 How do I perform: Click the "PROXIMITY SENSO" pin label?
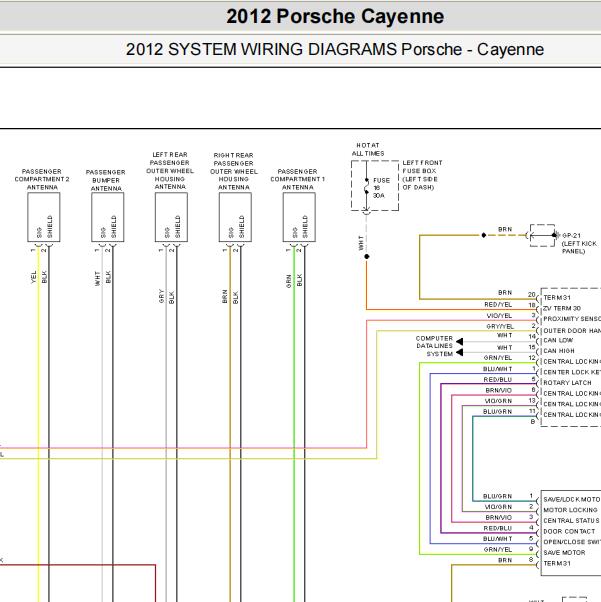point(572,319)
